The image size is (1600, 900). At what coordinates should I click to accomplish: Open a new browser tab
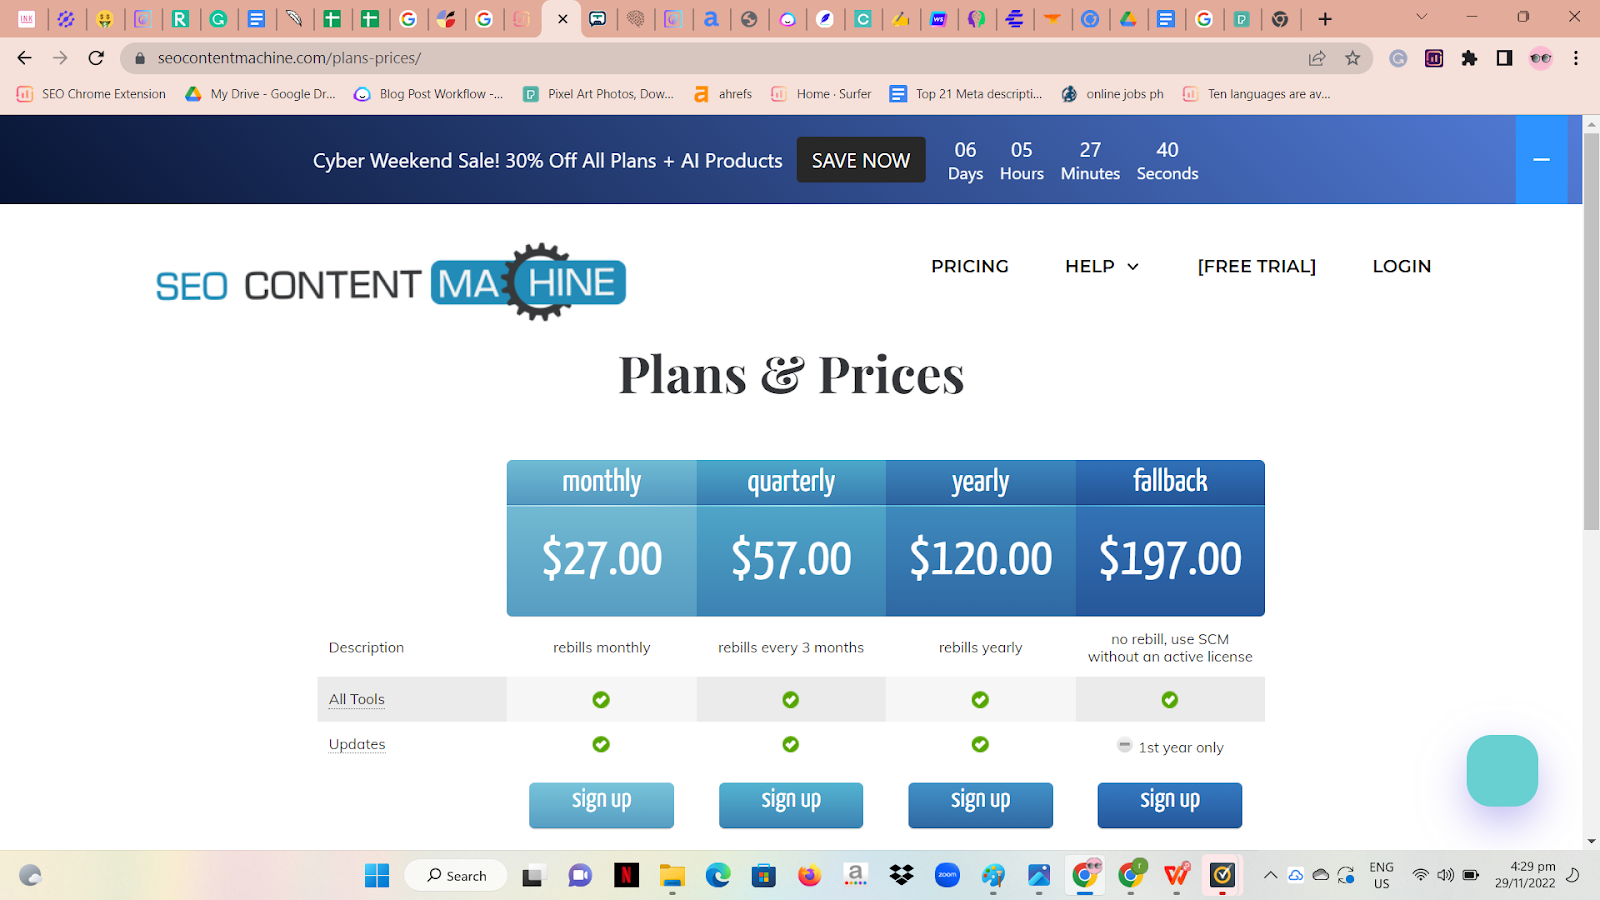[x=1325, y=19]
